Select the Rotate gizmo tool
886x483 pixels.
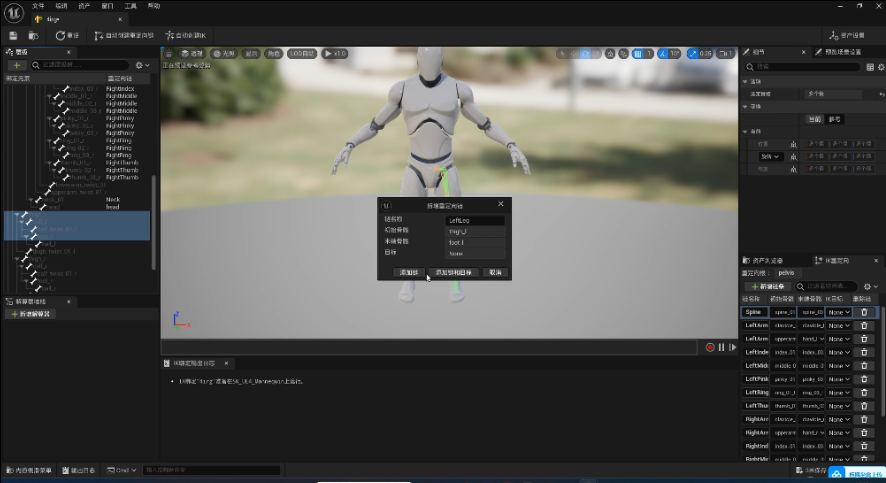(x=585, y=54)
